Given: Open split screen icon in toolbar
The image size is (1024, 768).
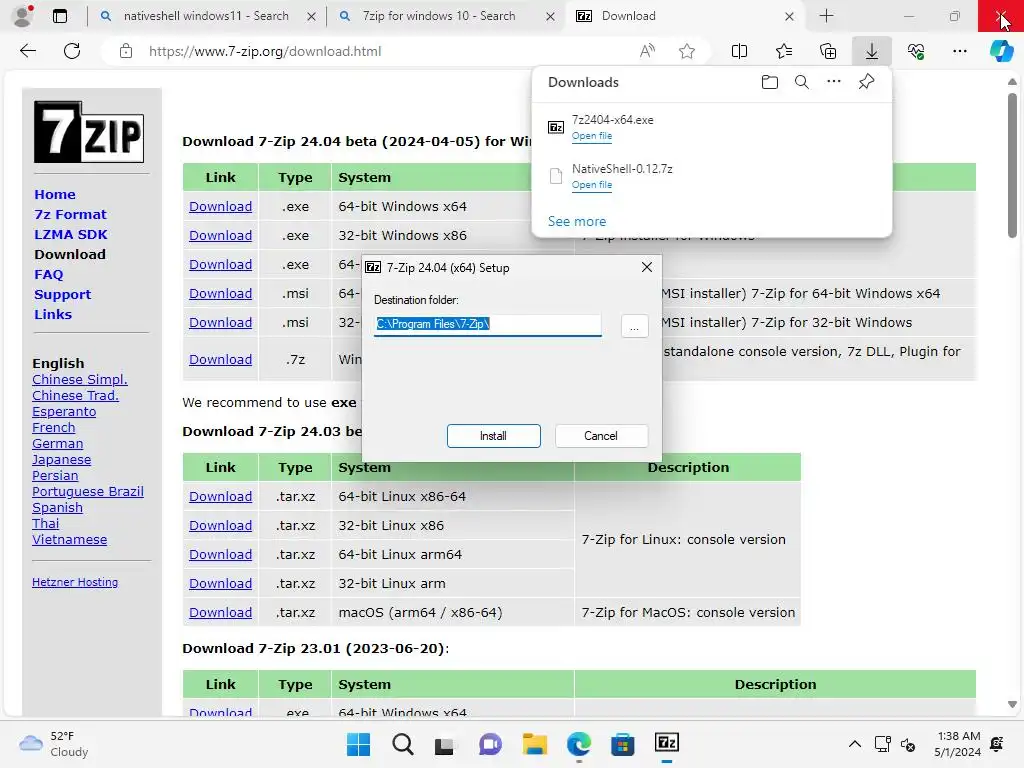Looking at the screenshot, I should 739,51.
